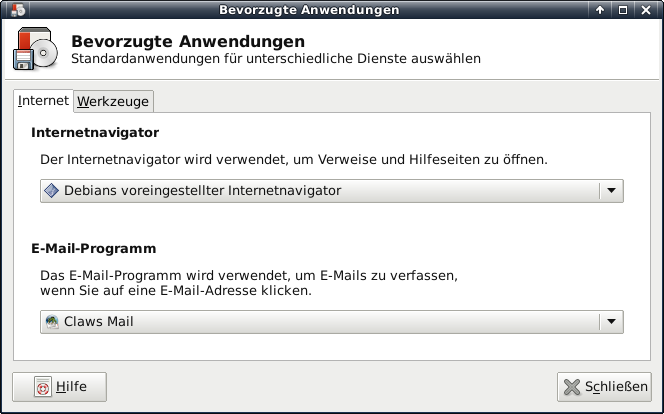The height and width of the screenshot is (414, 664).
Task: Maximize the Bevorzugte Anwendungen window
Action: point(623,10)
